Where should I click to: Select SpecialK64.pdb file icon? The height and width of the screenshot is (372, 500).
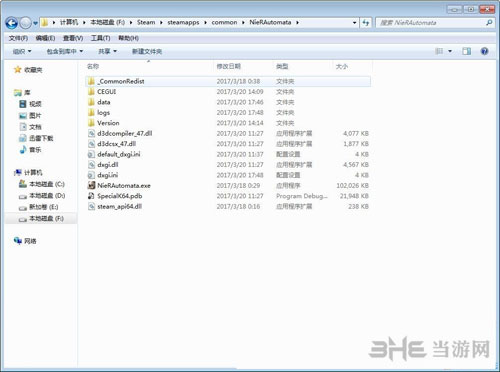click(x=91, y=196)
